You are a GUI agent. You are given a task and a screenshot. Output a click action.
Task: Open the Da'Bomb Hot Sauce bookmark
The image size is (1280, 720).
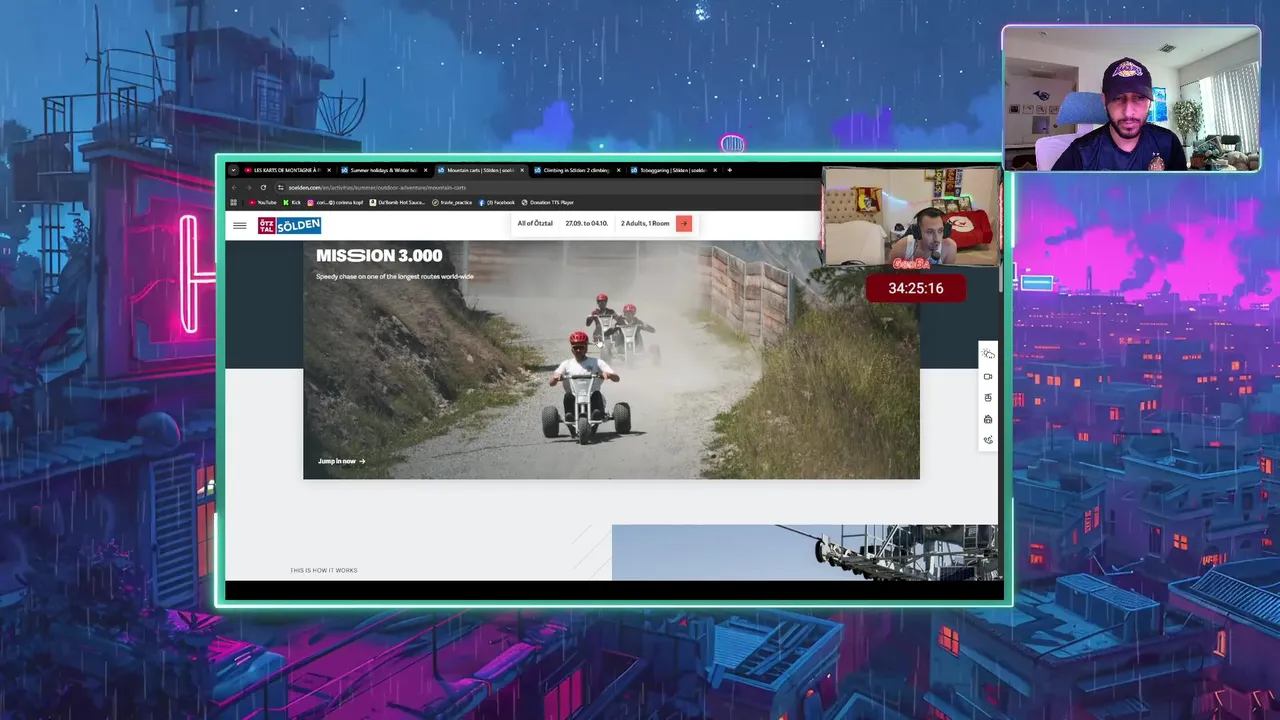click(397, 202)
